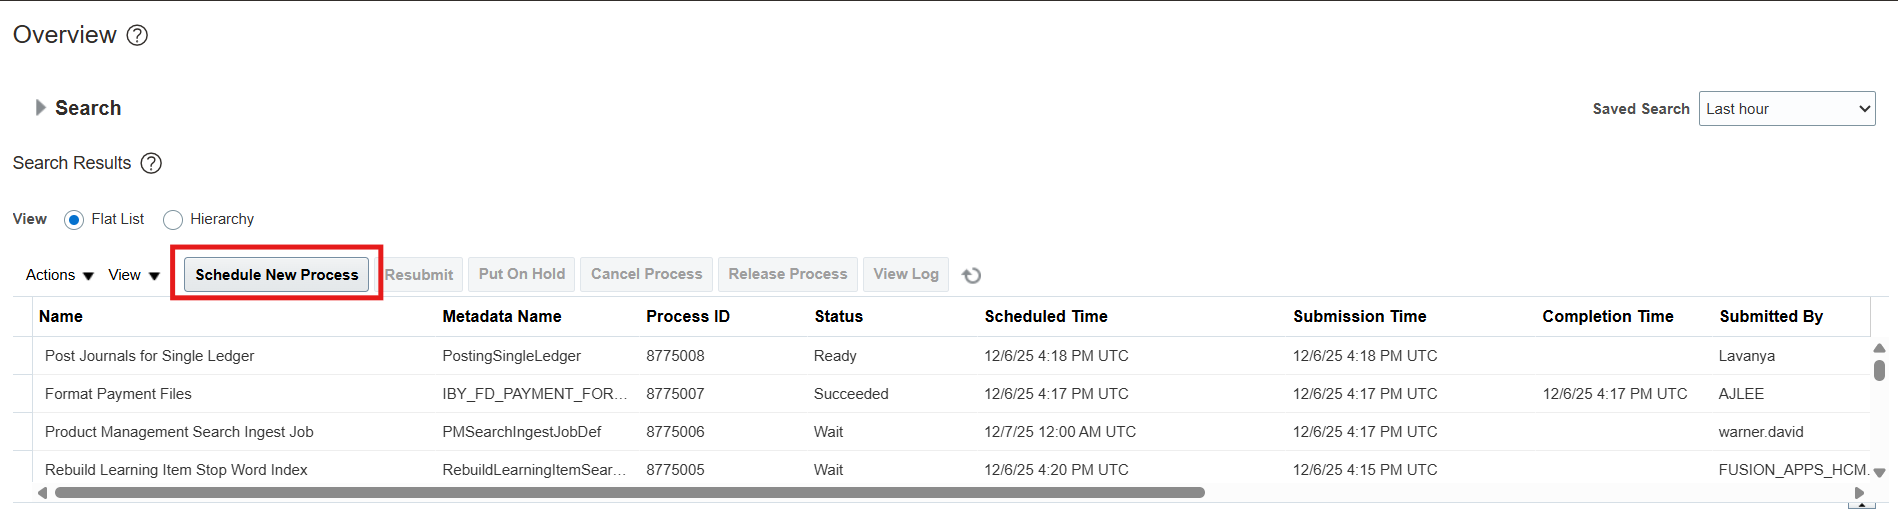Select the Hierarchy view radio button
Image resolution: width=1898 pixels, height=522 pixels.
[173, 220]
